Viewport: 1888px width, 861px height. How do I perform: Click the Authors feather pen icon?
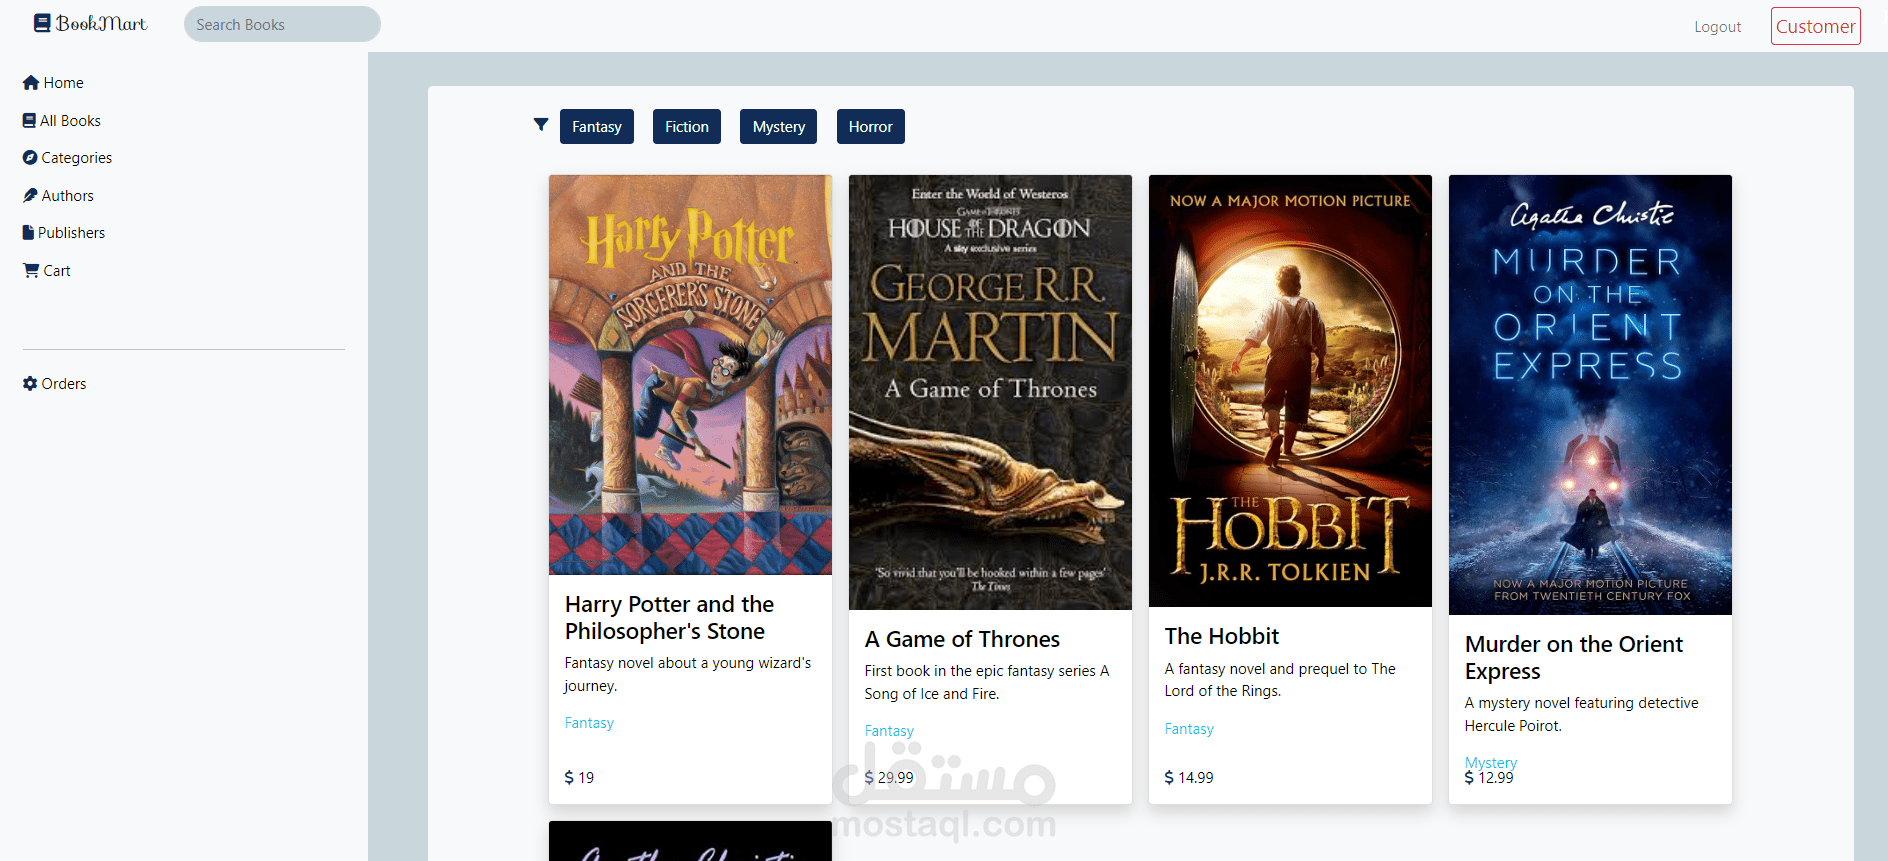point(30,195)
